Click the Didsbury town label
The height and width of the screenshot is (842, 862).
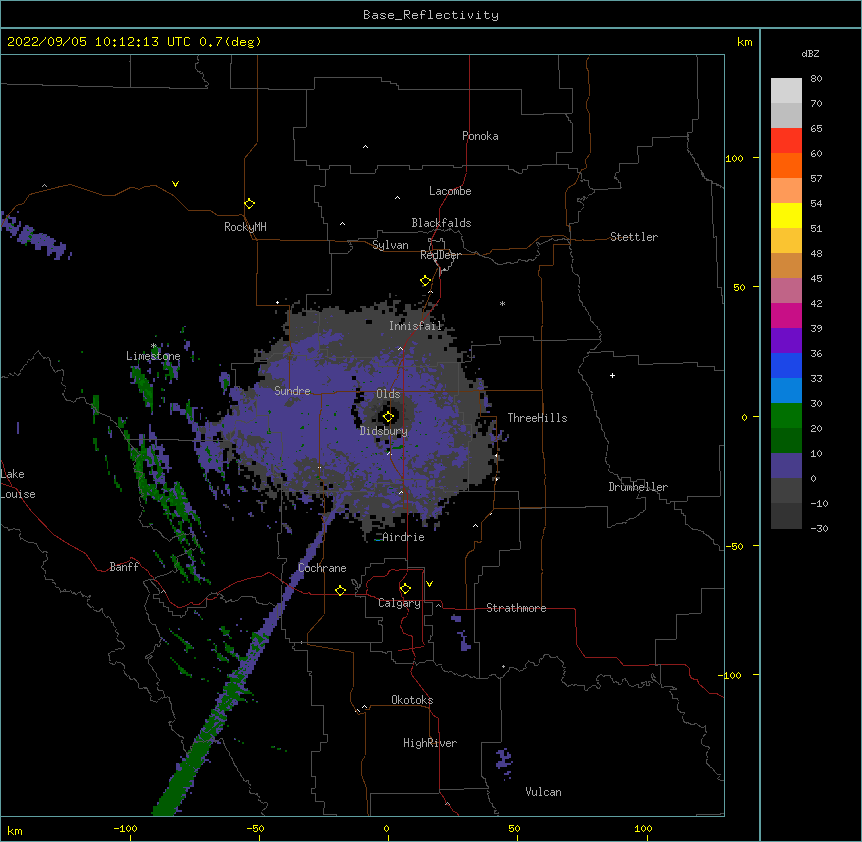pos(384,431)
